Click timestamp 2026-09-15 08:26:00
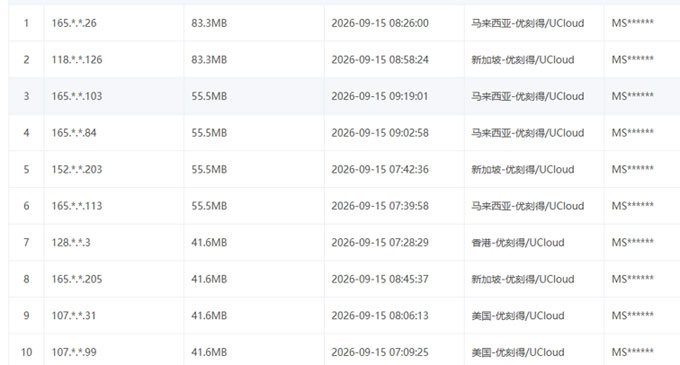The width and height of the screenshot is (680, 365). (x=380, y=23)
